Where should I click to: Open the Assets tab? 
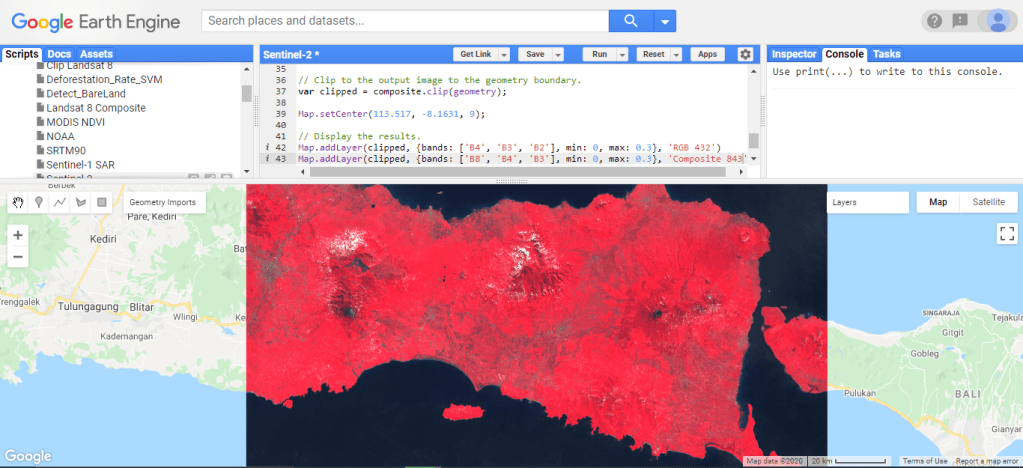pos(96,54)
